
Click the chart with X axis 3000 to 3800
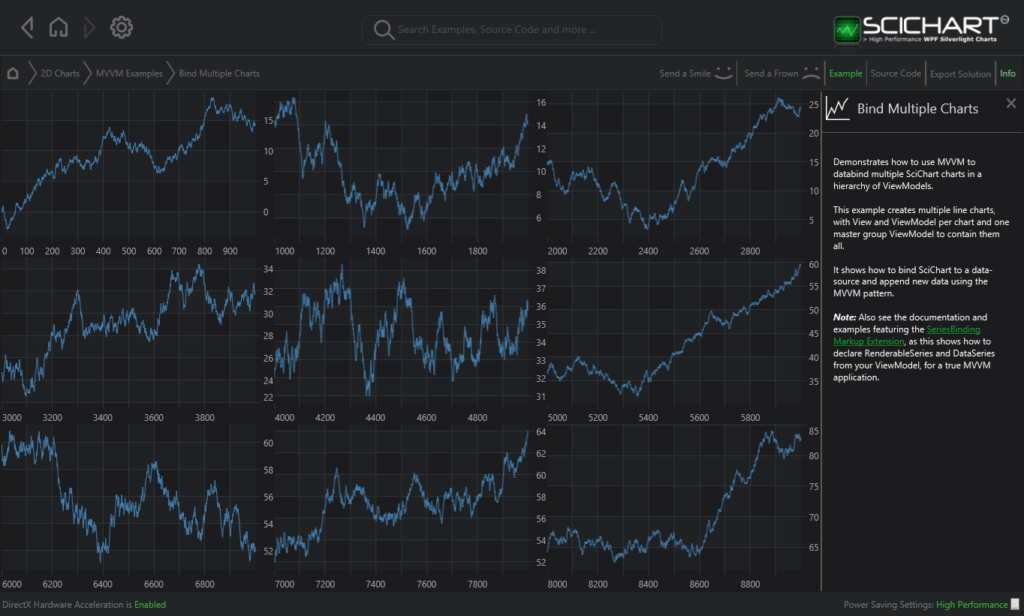129,332
